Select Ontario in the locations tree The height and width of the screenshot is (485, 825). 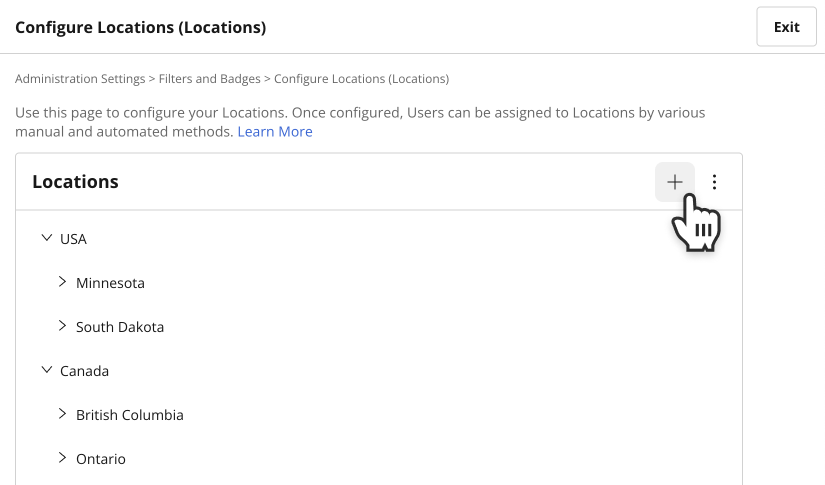pos(100,459)
